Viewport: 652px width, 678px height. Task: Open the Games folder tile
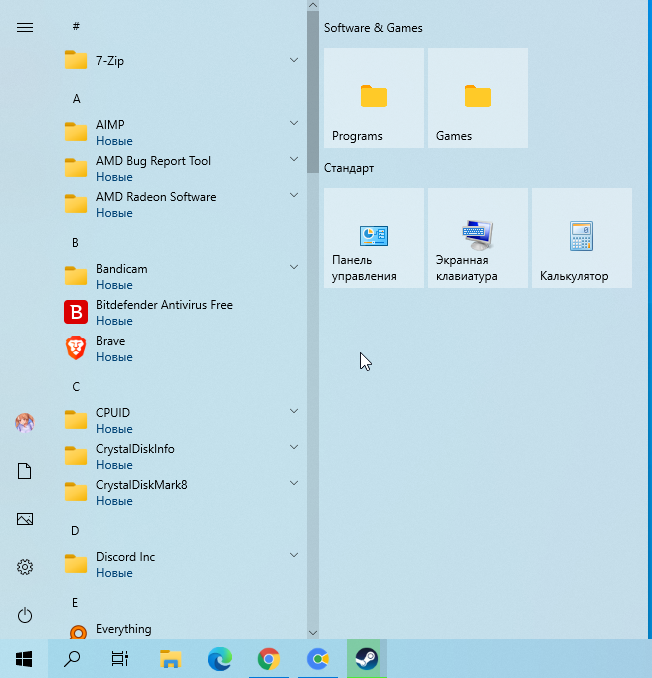[x=478, y=98]
